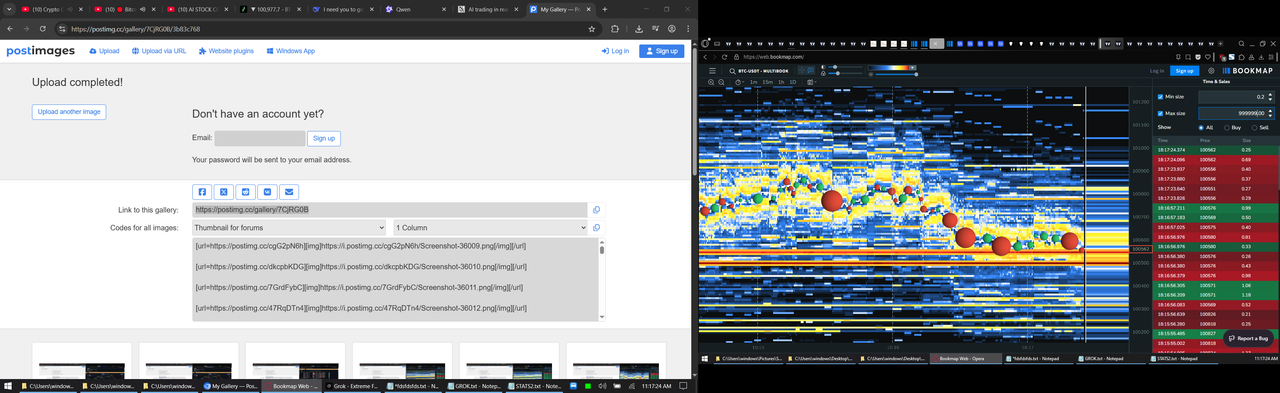1280x393 pixels.
Task: Click Report a Bug button
Action: click(x=1247, y=338)
